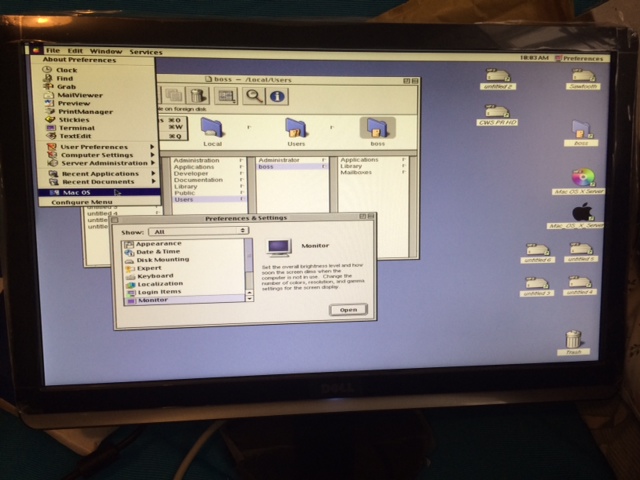Expand the Computer Settings submenu
Screen dimensions: 640x480
(x=100, y=155)
